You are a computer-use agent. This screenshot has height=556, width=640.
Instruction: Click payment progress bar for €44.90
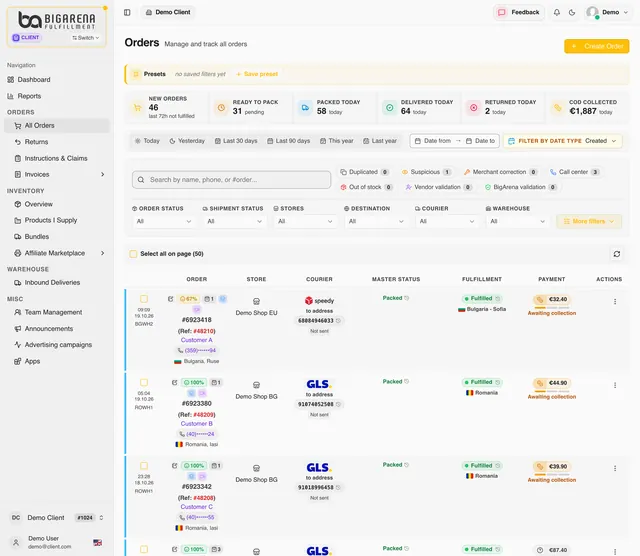552,391
